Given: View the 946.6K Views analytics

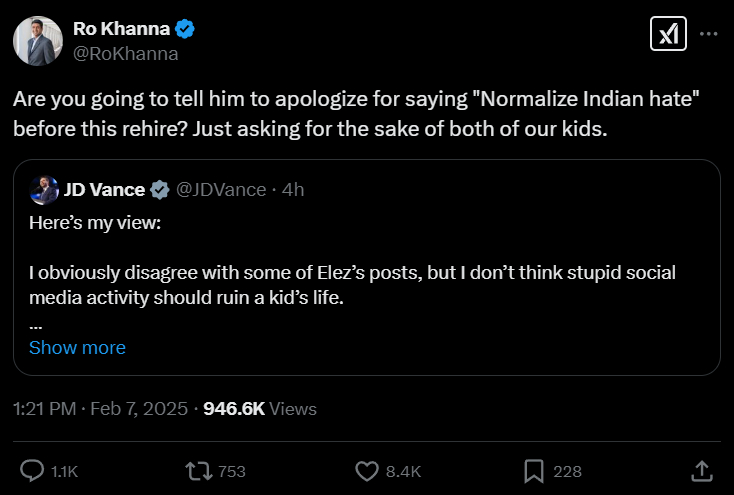Looking at the screenshot, I should click(x=260, y=408).
